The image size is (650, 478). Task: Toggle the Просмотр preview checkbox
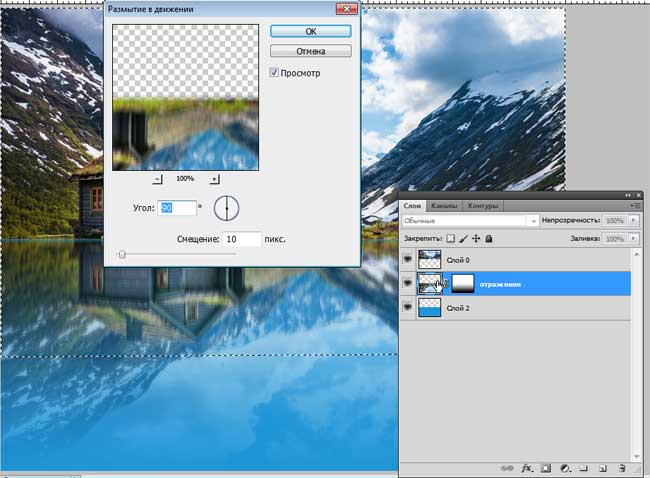(274, 73)
